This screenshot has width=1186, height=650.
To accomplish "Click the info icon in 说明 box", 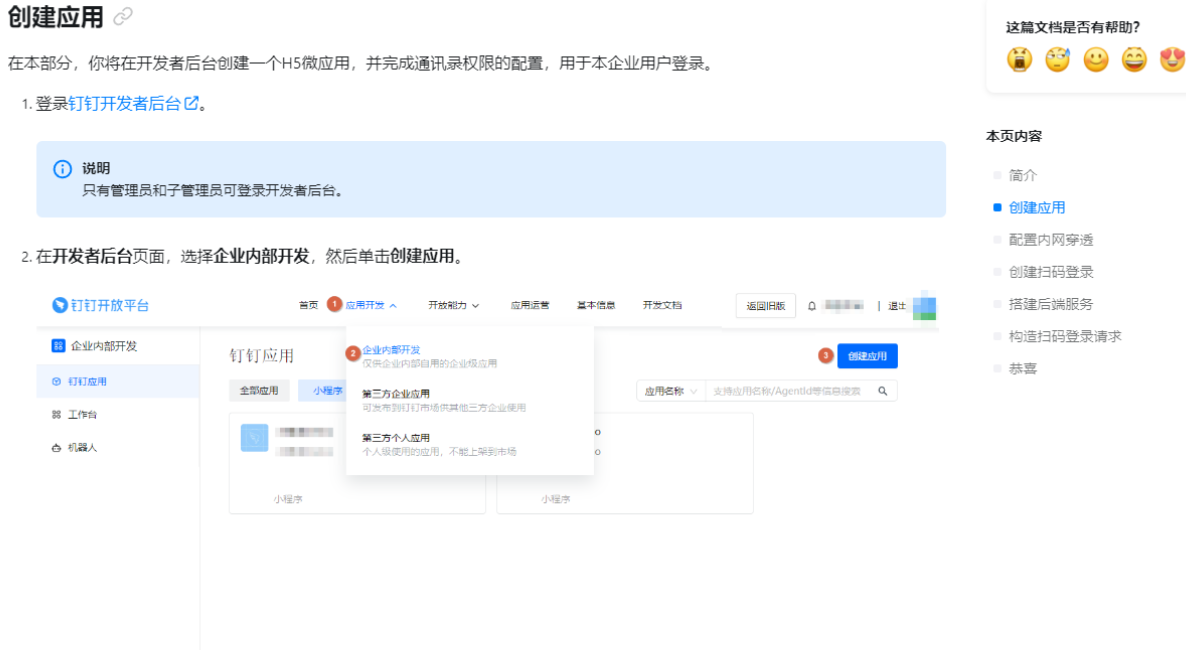I will click(x=62, y=169).
